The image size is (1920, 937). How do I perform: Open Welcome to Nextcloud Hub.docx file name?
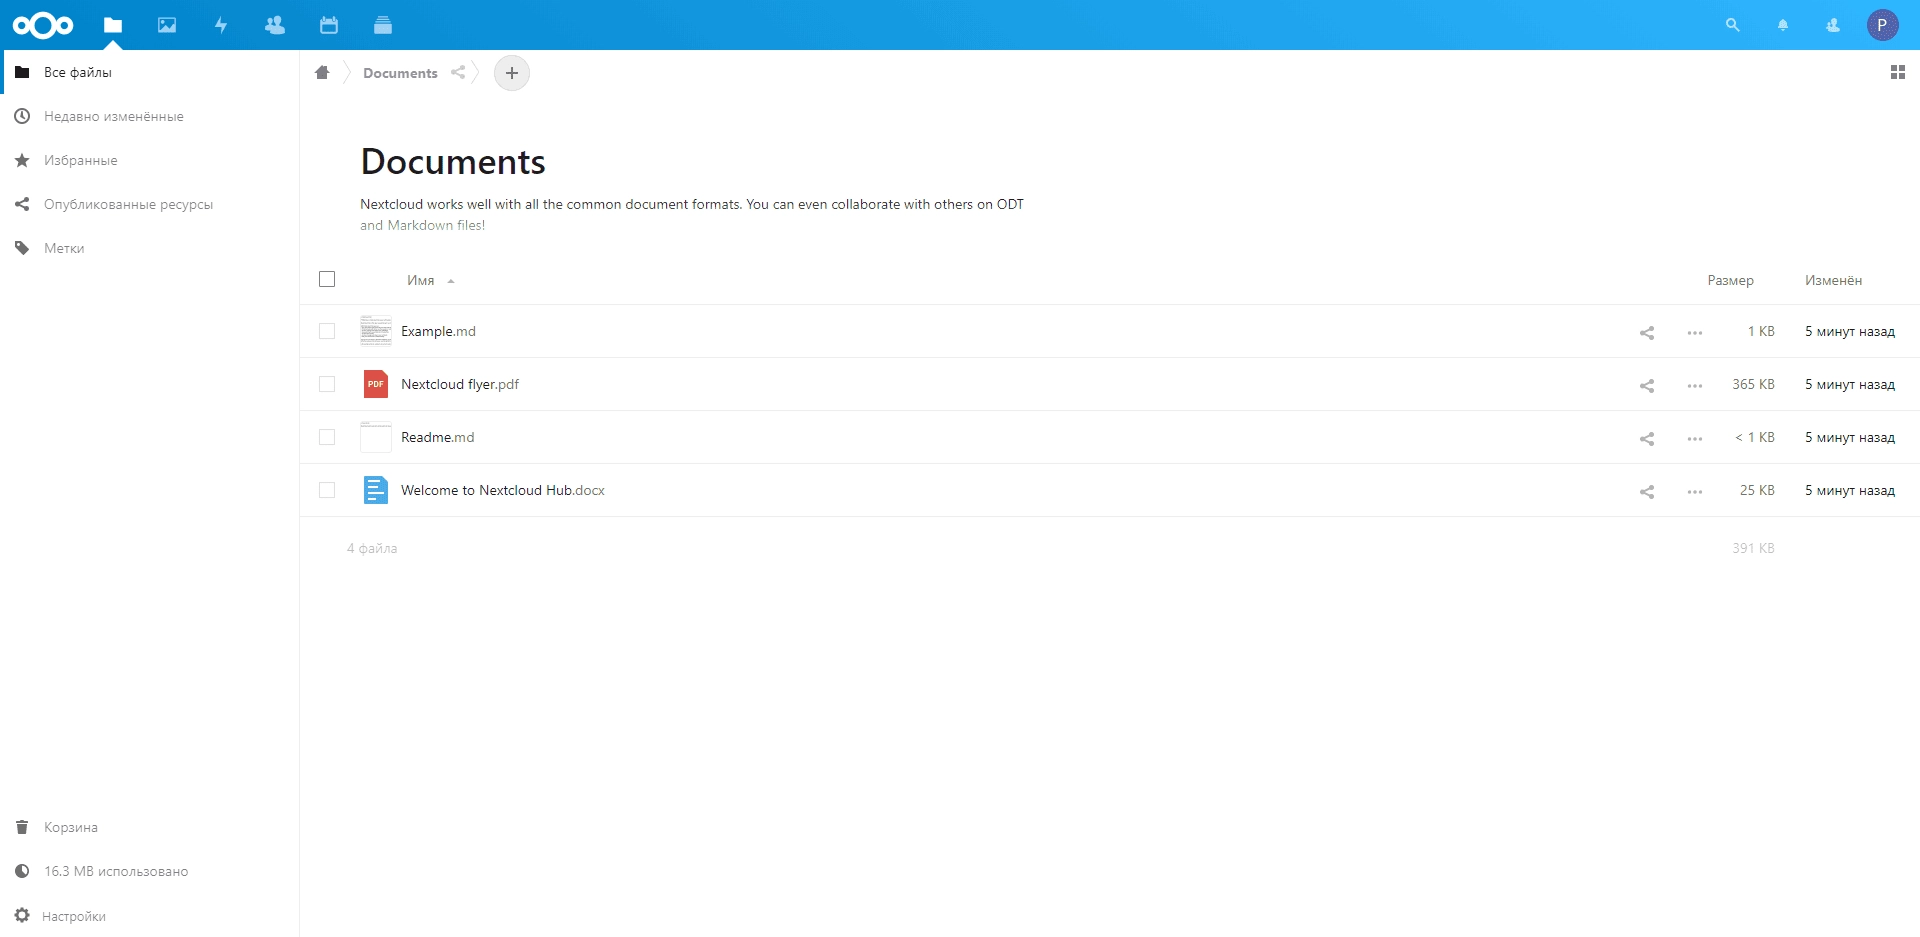tap(503, 490)
